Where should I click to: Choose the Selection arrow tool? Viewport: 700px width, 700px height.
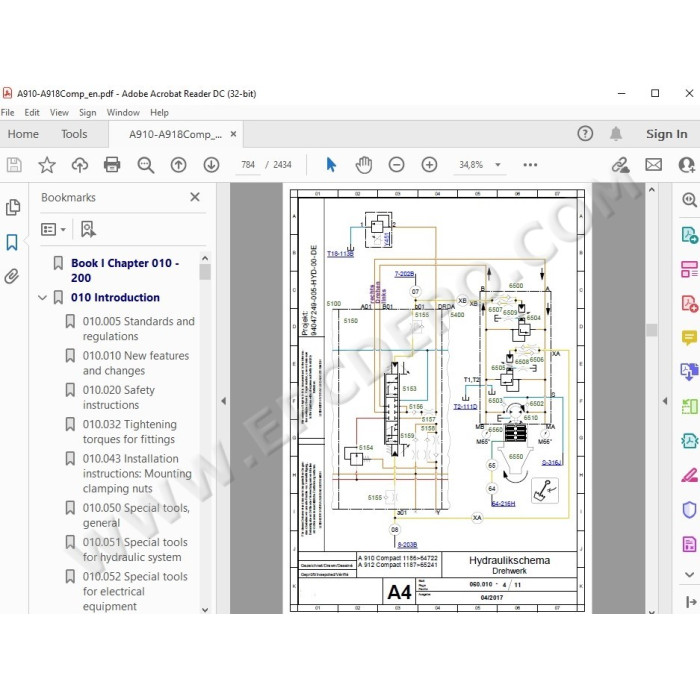click(x=331, y=165)
